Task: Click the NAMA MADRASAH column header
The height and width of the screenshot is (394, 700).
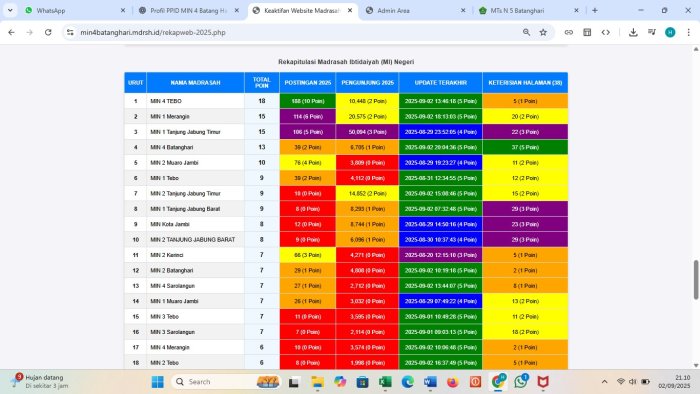Action: [x=195, y=83]
